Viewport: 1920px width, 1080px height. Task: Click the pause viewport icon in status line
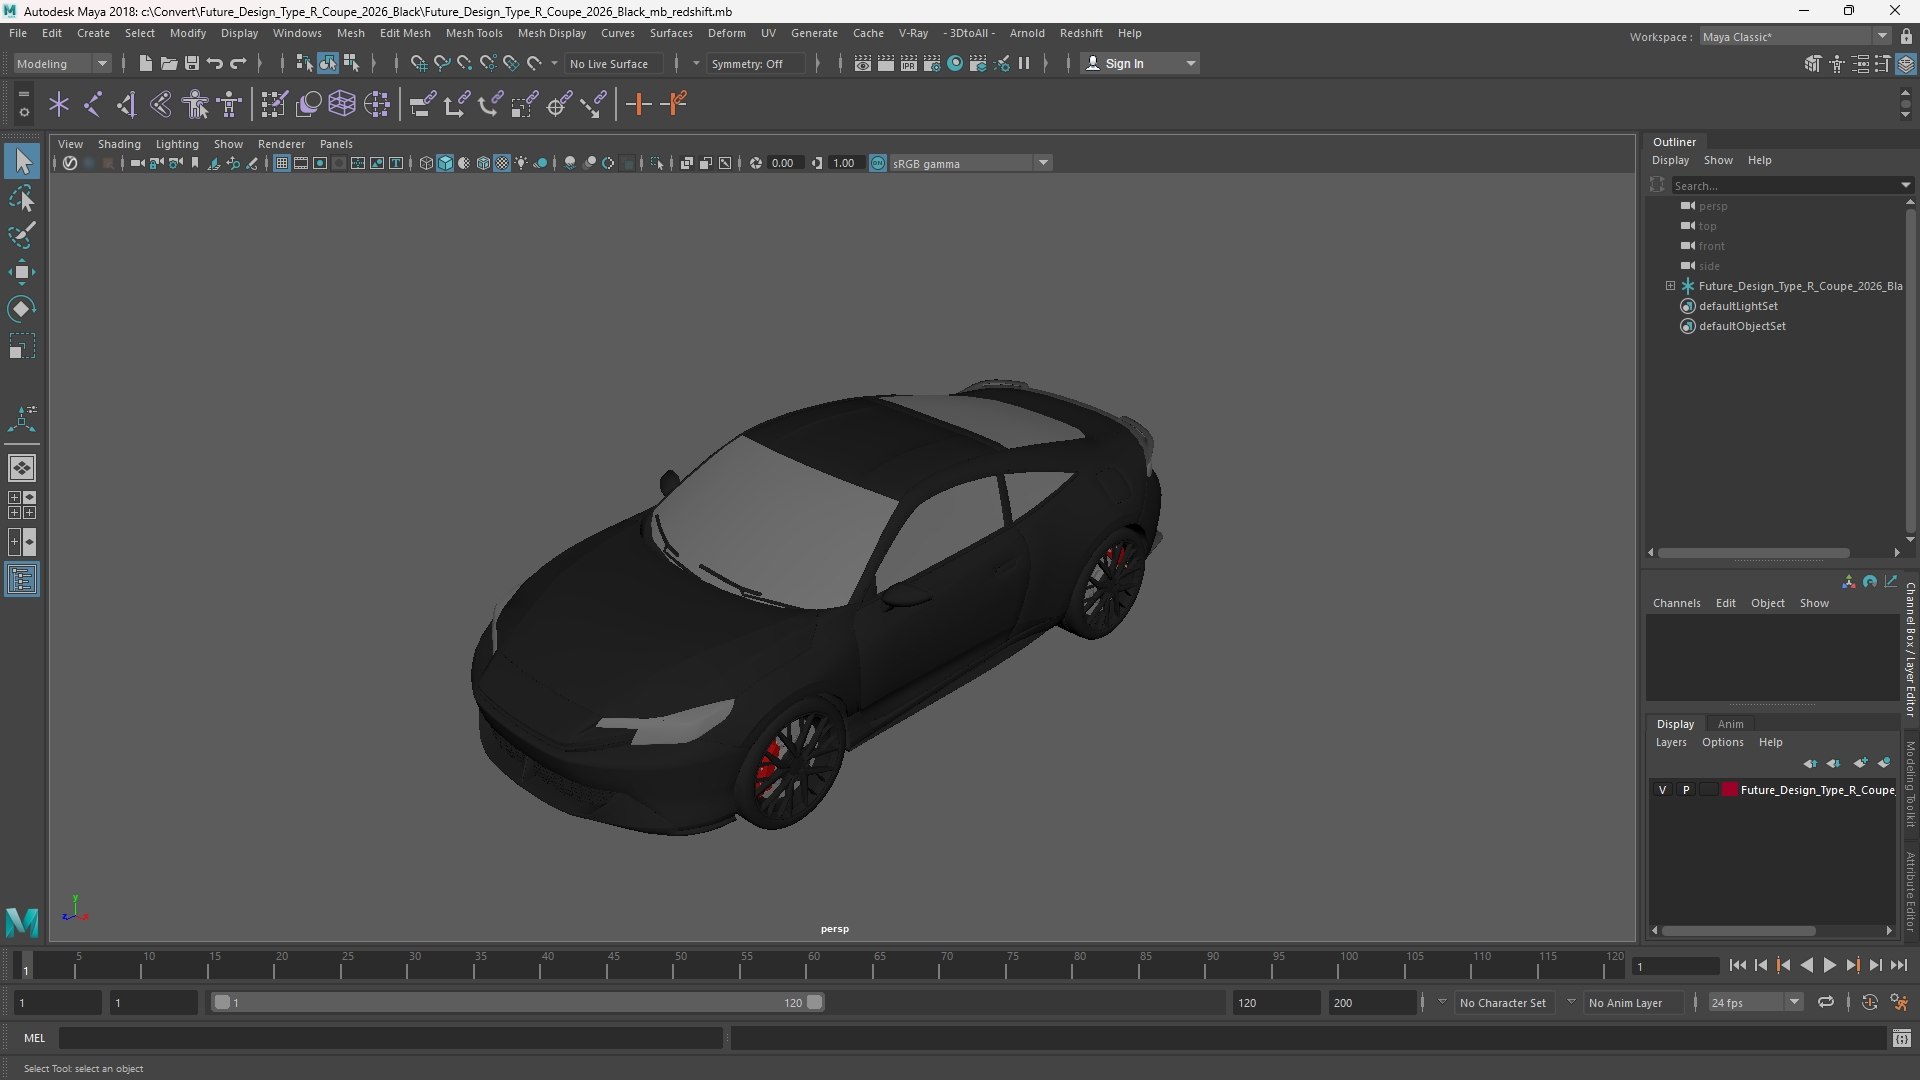click(x=1024, y=63)
